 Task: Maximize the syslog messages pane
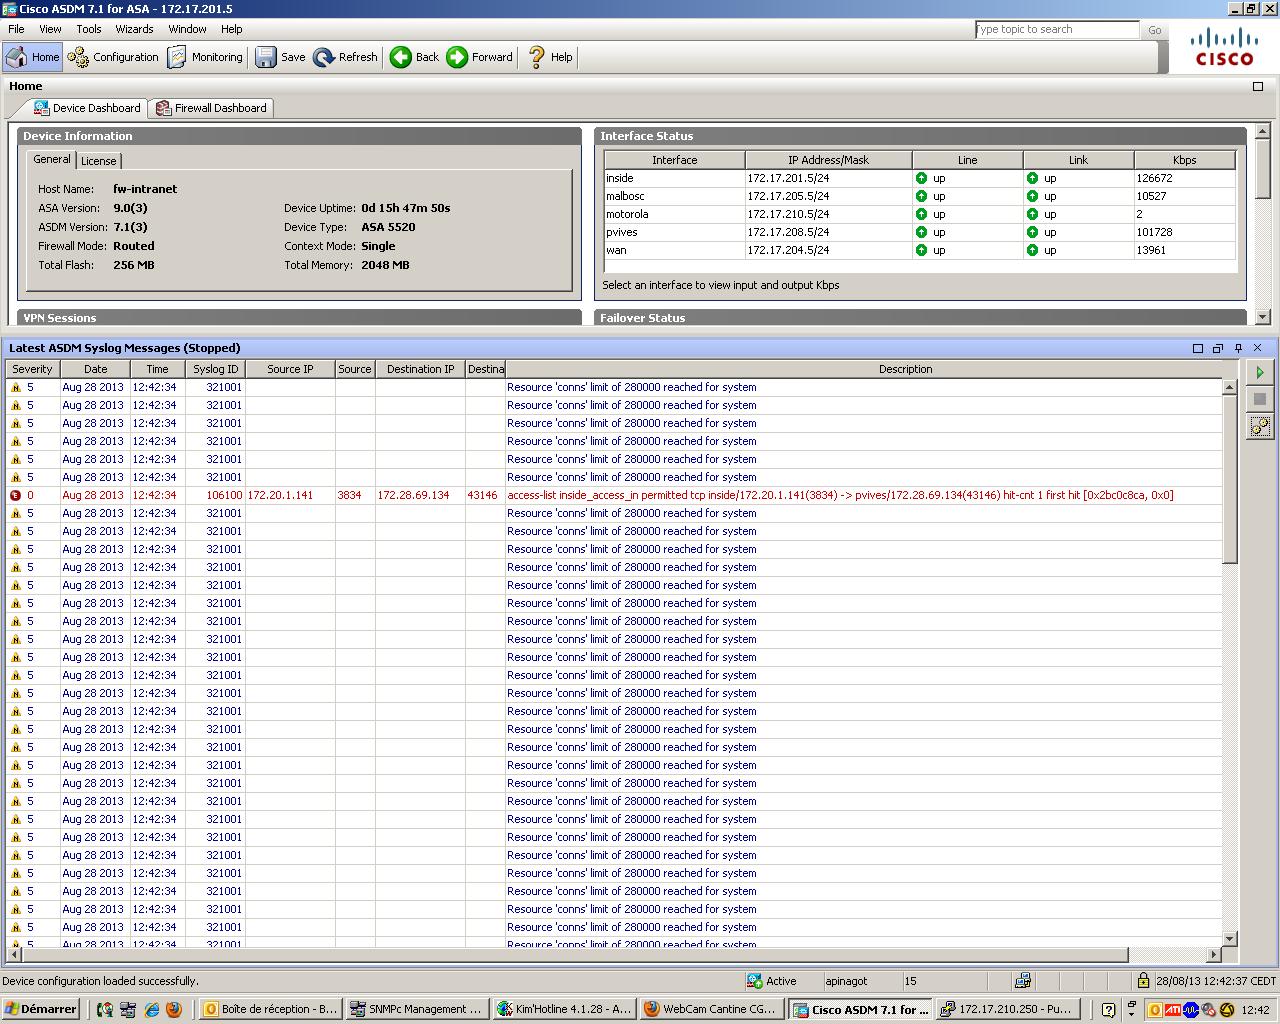tap(1198, 348)
